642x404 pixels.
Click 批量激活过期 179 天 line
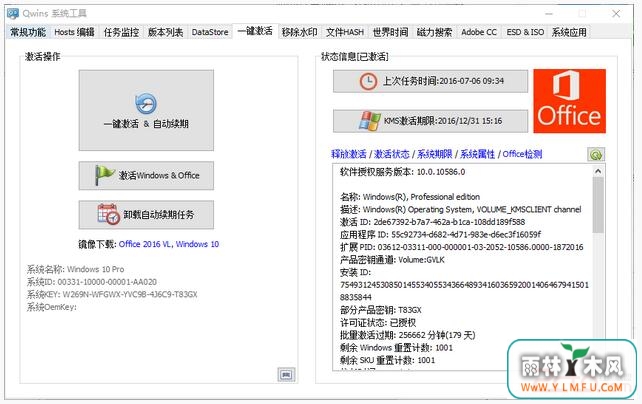[x=407, y=335]
